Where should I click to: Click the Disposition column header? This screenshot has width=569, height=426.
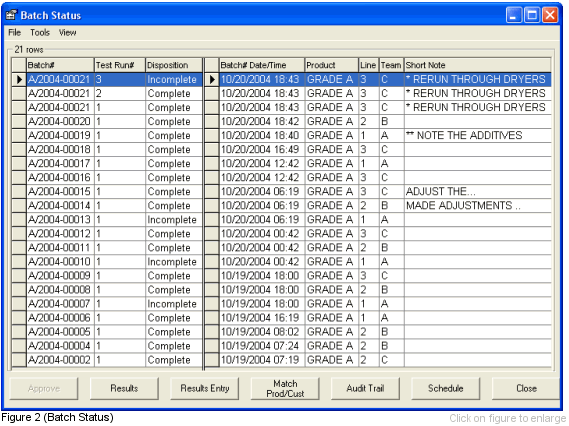pyautogui.click(x=174, y=65)
